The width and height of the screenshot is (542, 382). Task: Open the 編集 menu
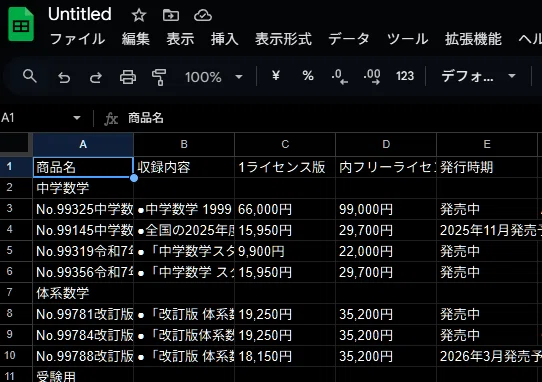[x=136, y=39]
